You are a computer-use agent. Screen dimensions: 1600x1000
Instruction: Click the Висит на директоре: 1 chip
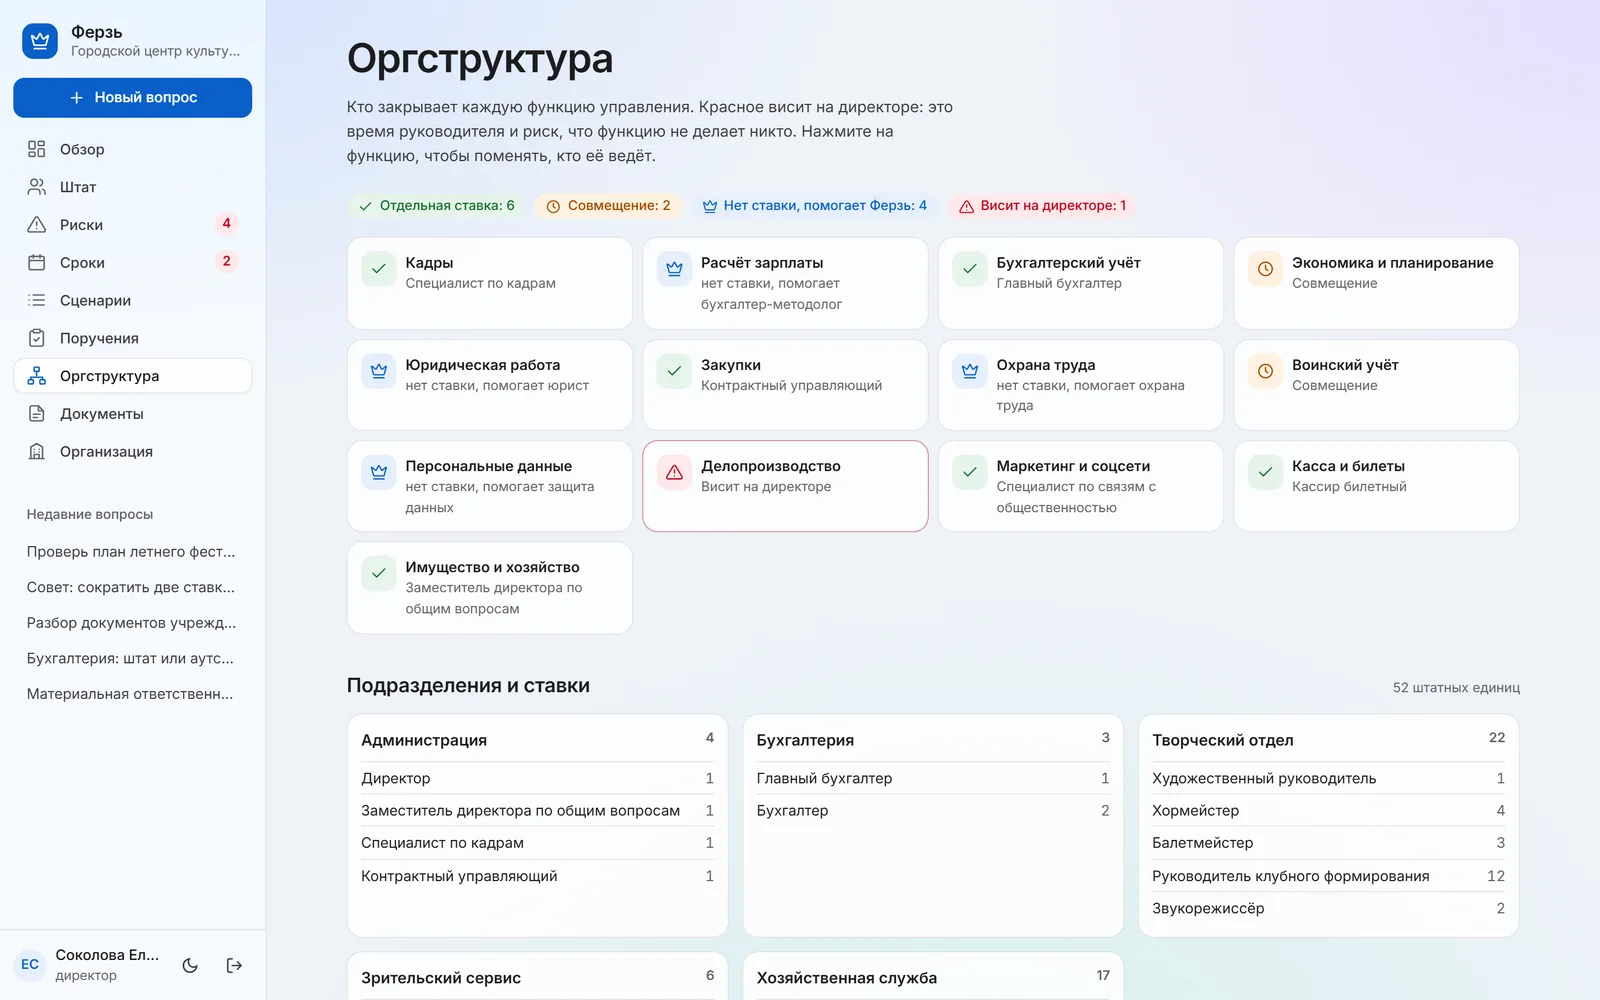point(1042,206)
